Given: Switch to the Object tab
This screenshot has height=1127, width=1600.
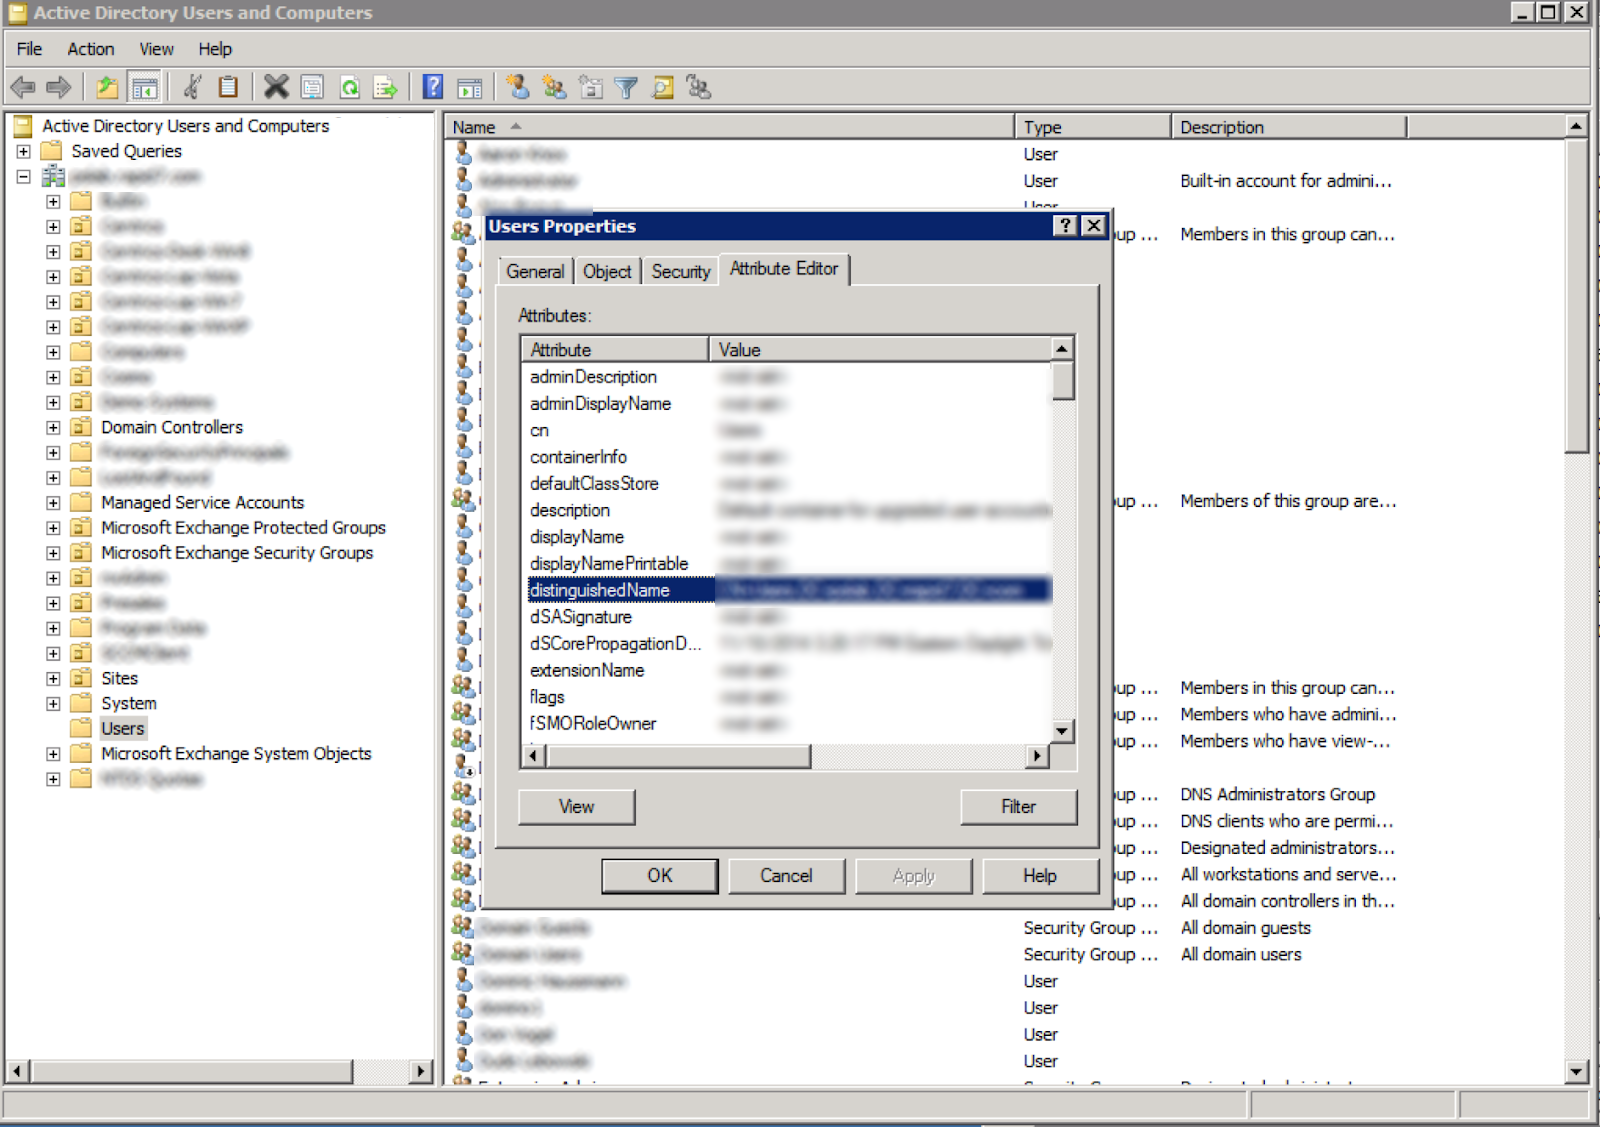Looking at the screenshot, I should [607, 271].
